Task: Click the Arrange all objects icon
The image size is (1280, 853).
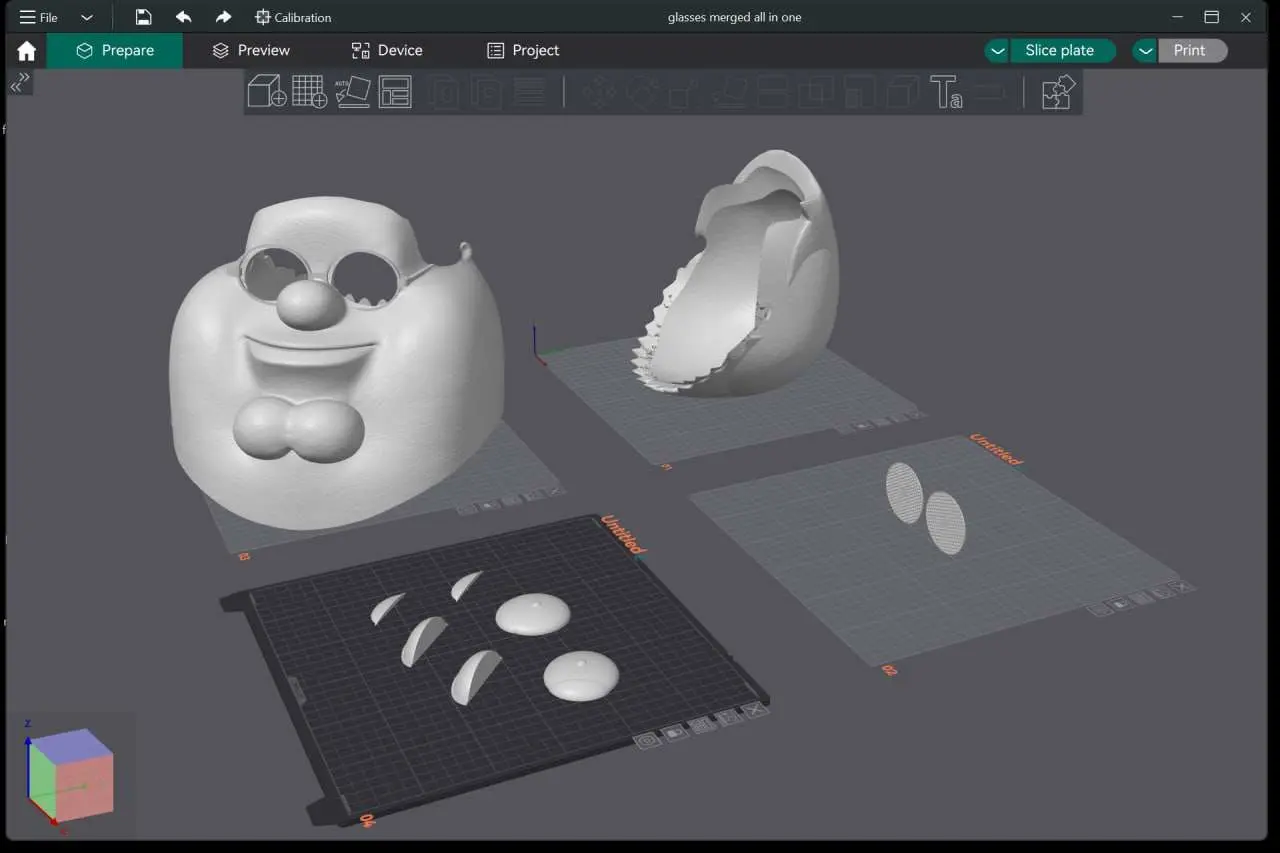Action: tap(395, 91)
